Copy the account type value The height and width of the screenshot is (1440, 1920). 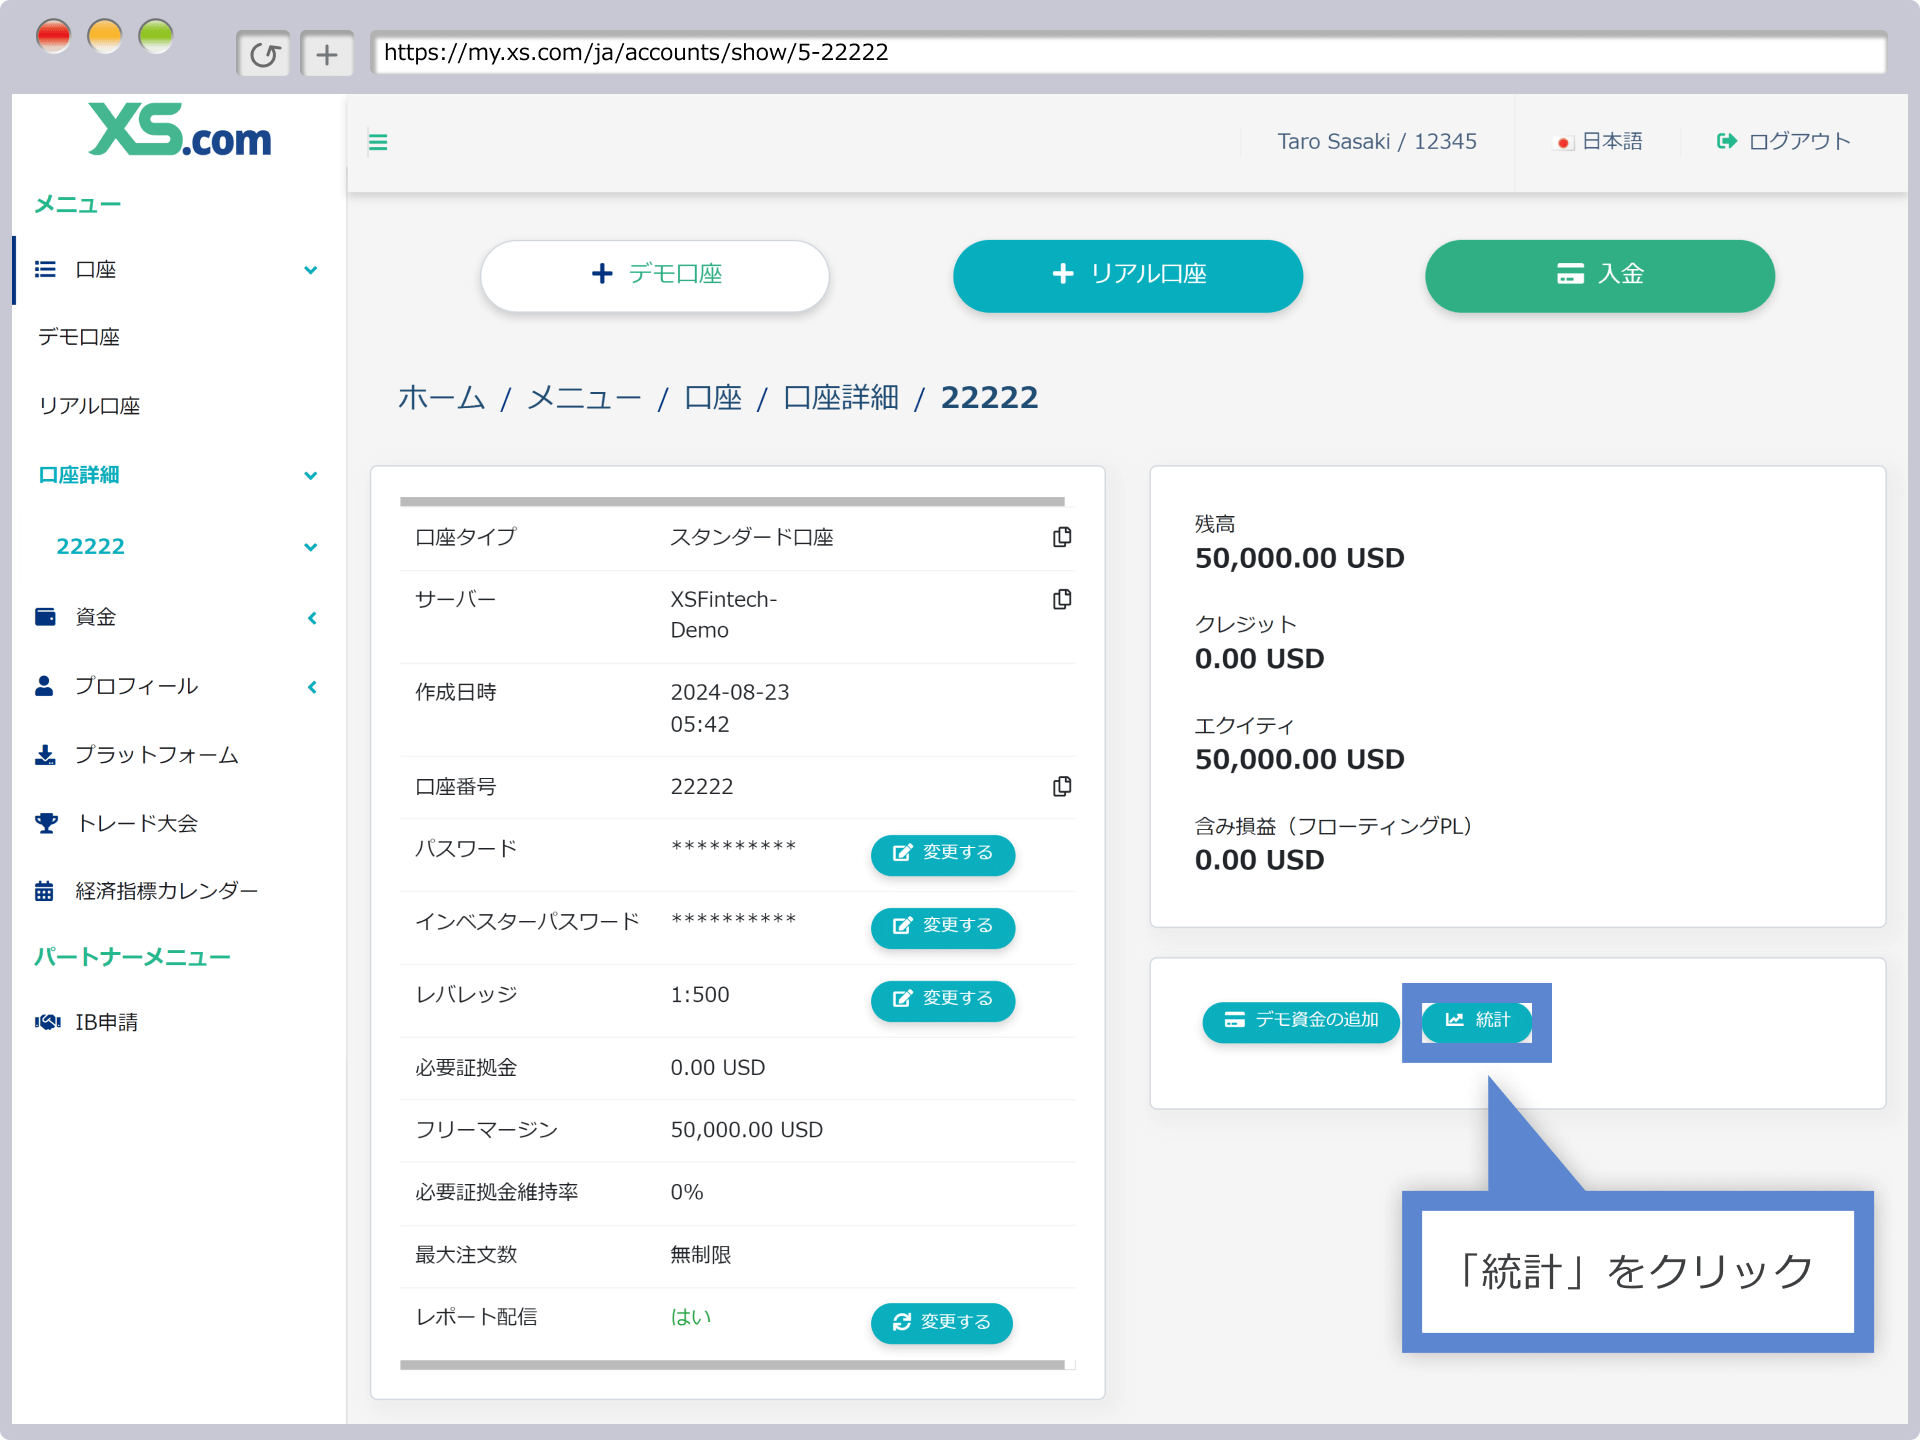[x=1062, y=537]
